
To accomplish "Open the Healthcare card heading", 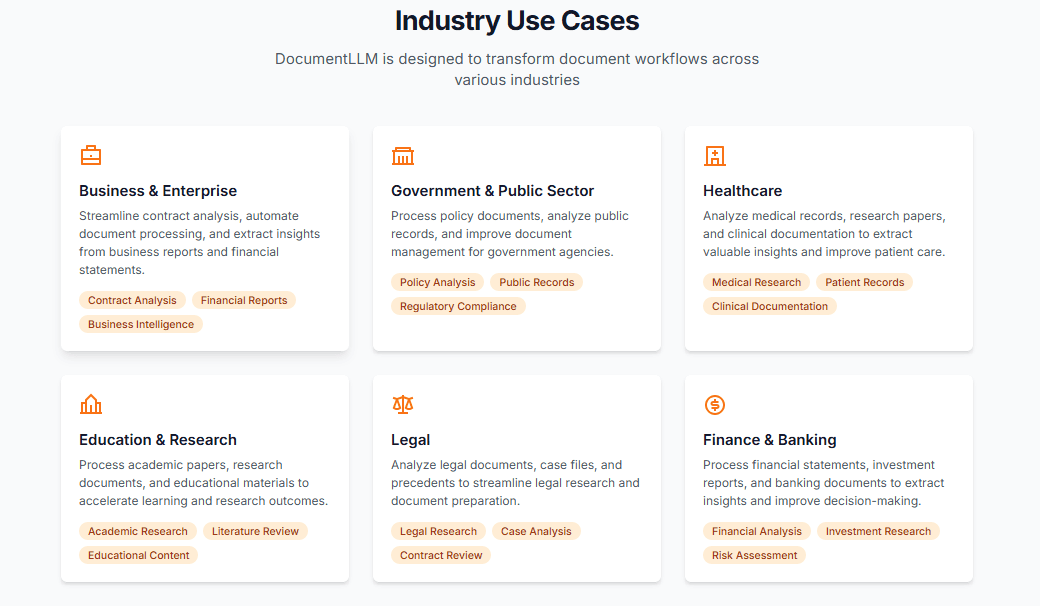I will point(742,191).
